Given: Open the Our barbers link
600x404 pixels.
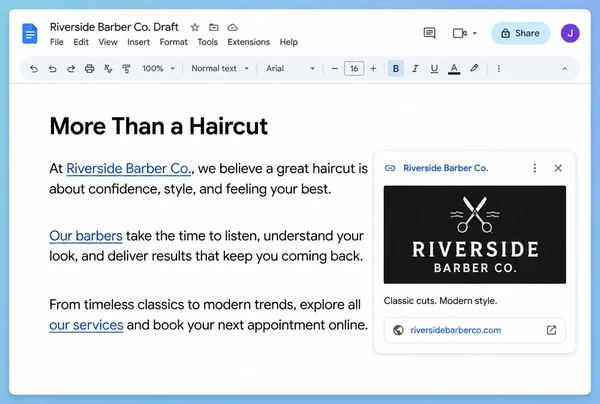Looking at the screenshot, I should coord(86,236).
